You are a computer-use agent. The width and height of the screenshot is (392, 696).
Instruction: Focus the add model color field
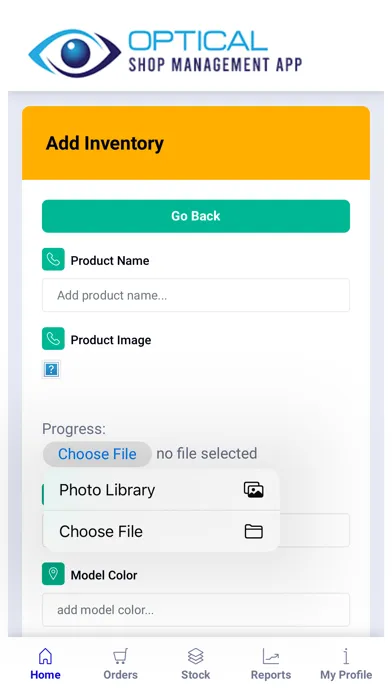[x=196, y=610]
